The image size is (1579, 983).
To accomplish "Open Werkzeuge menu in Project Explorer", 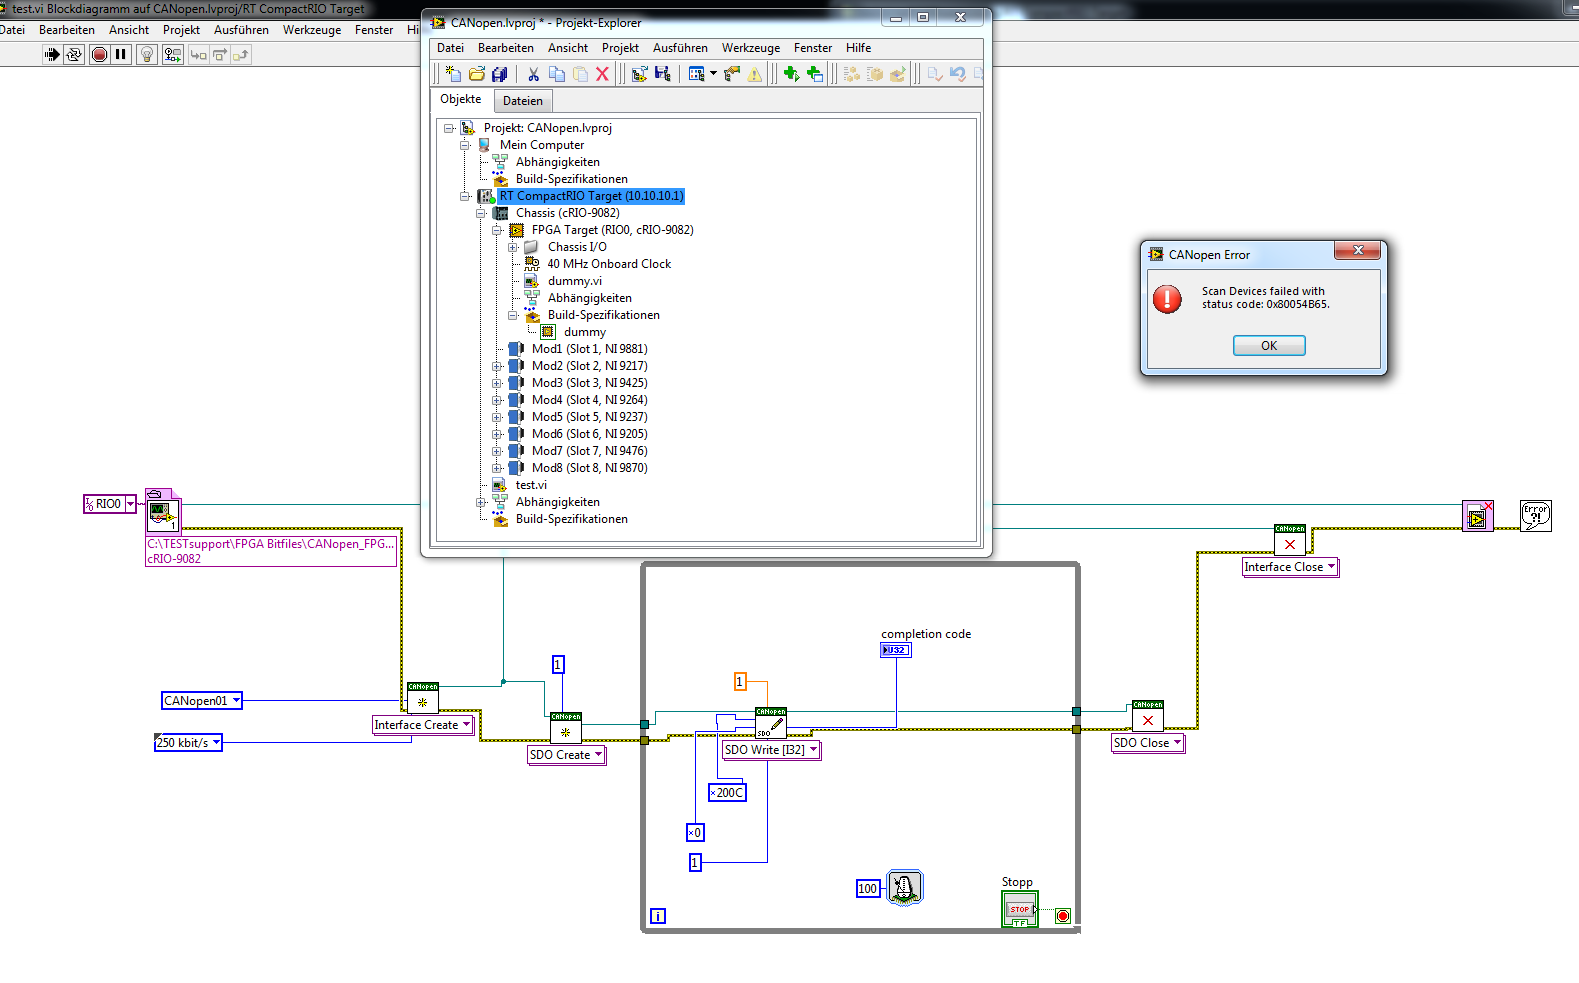I will [750, 48].
